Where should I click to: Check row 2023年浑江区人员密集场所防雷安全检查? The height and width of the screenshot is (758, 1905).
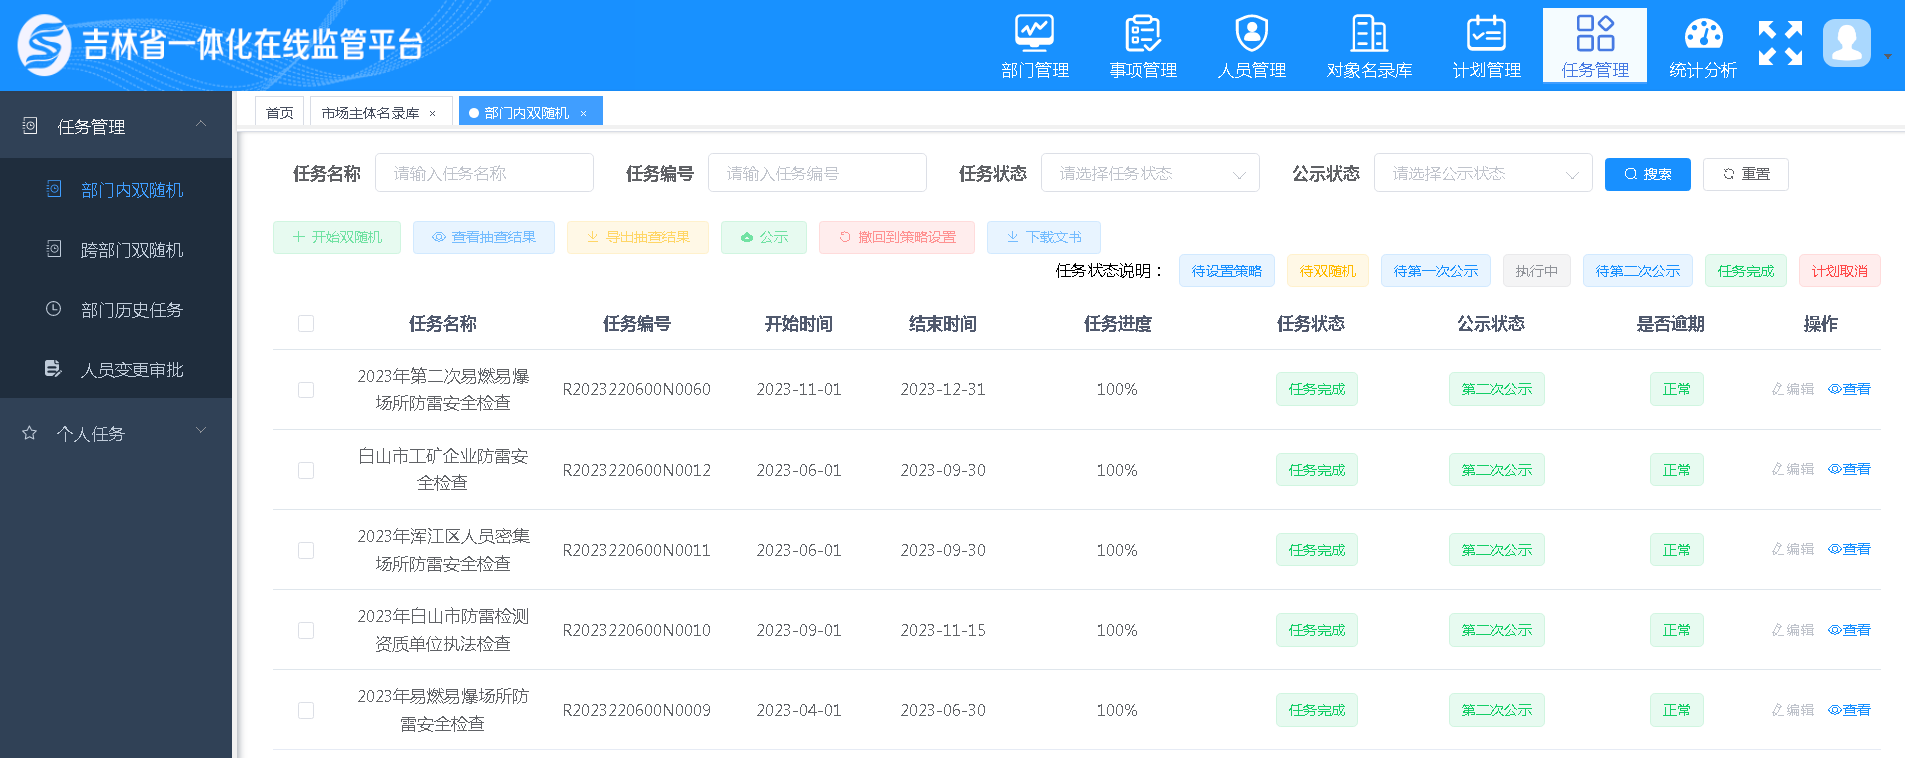coord(306,550)
